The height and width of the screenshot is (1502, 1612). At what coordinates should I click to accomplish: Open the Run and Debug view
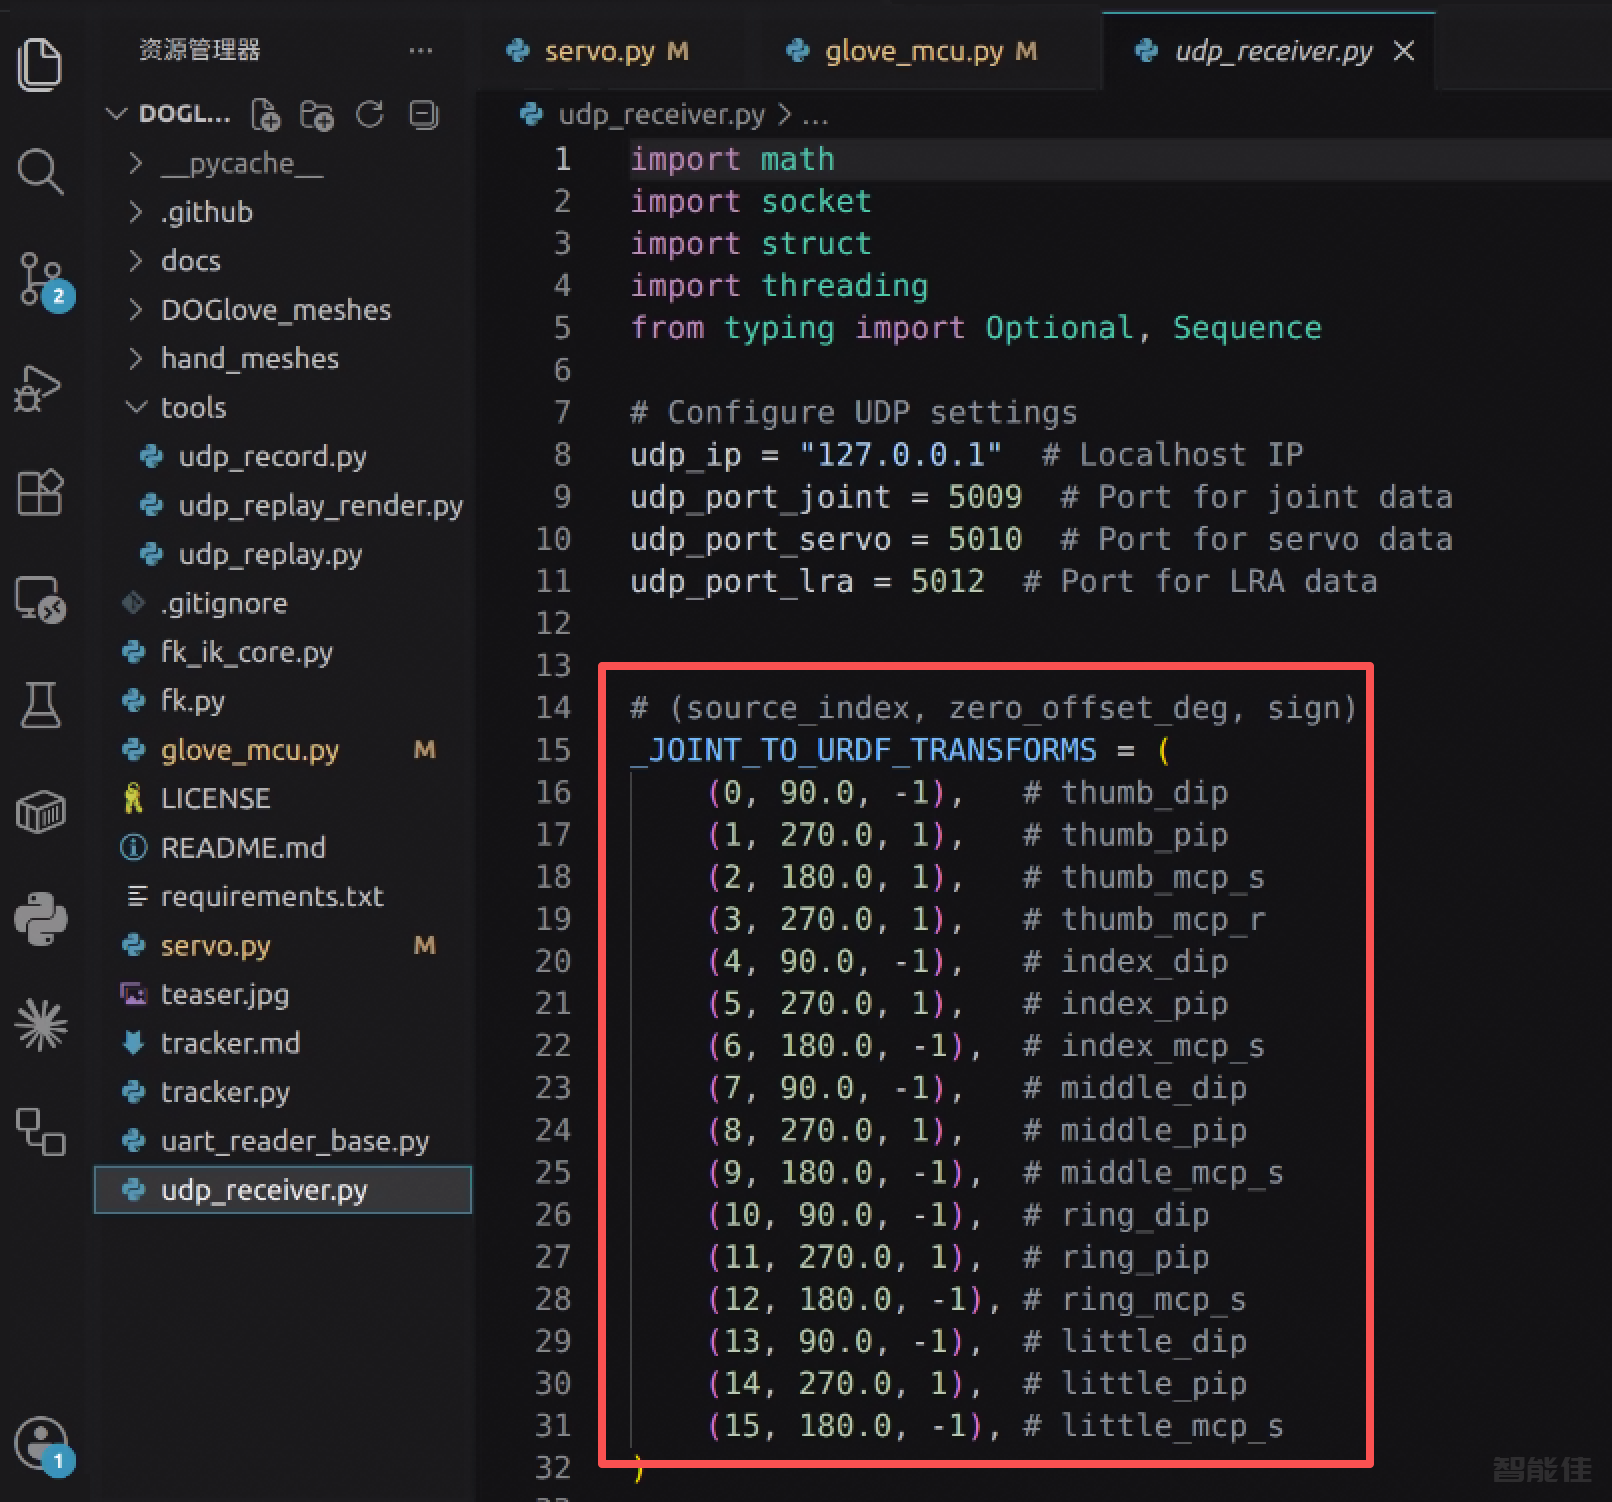click(38, 388)
